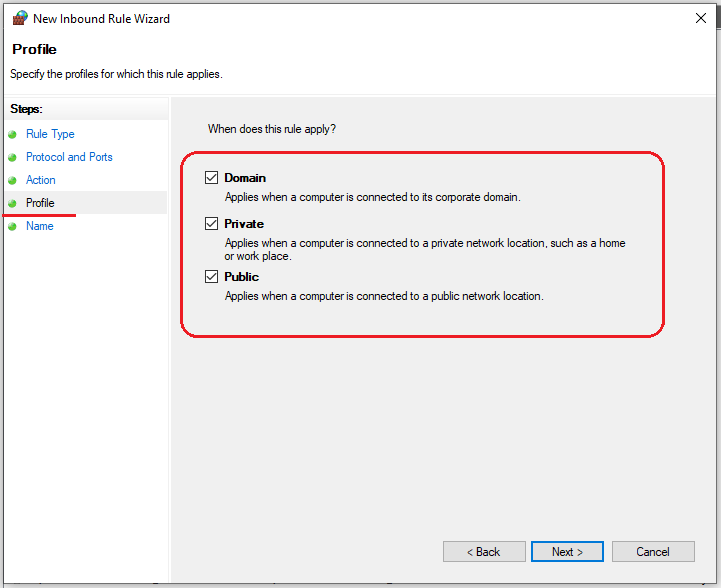The image size is (721, 588).
Task: Uncheck the Domain profile checkbox
Action: pyautogui.click(x=211, y=178)
